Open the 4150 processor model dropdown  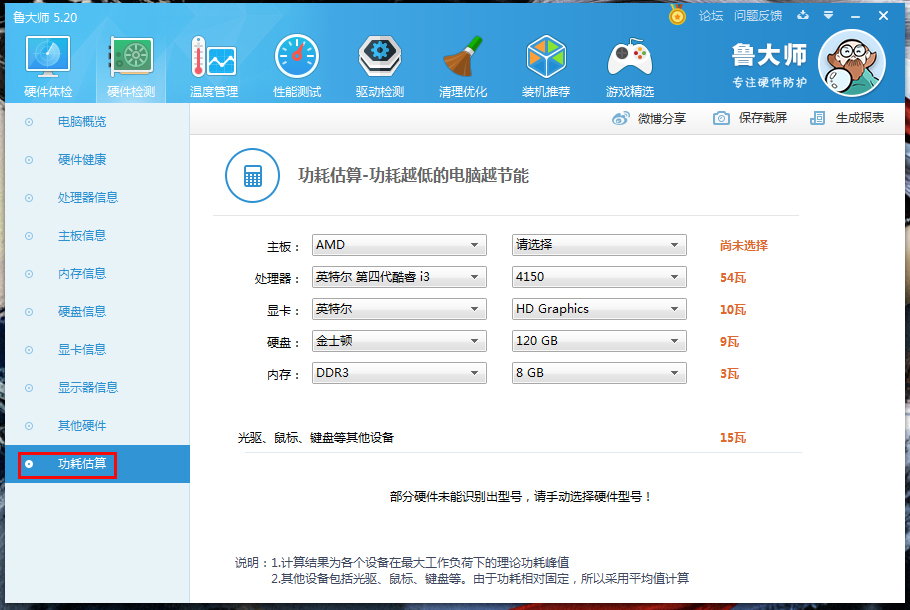coord(598,276)
